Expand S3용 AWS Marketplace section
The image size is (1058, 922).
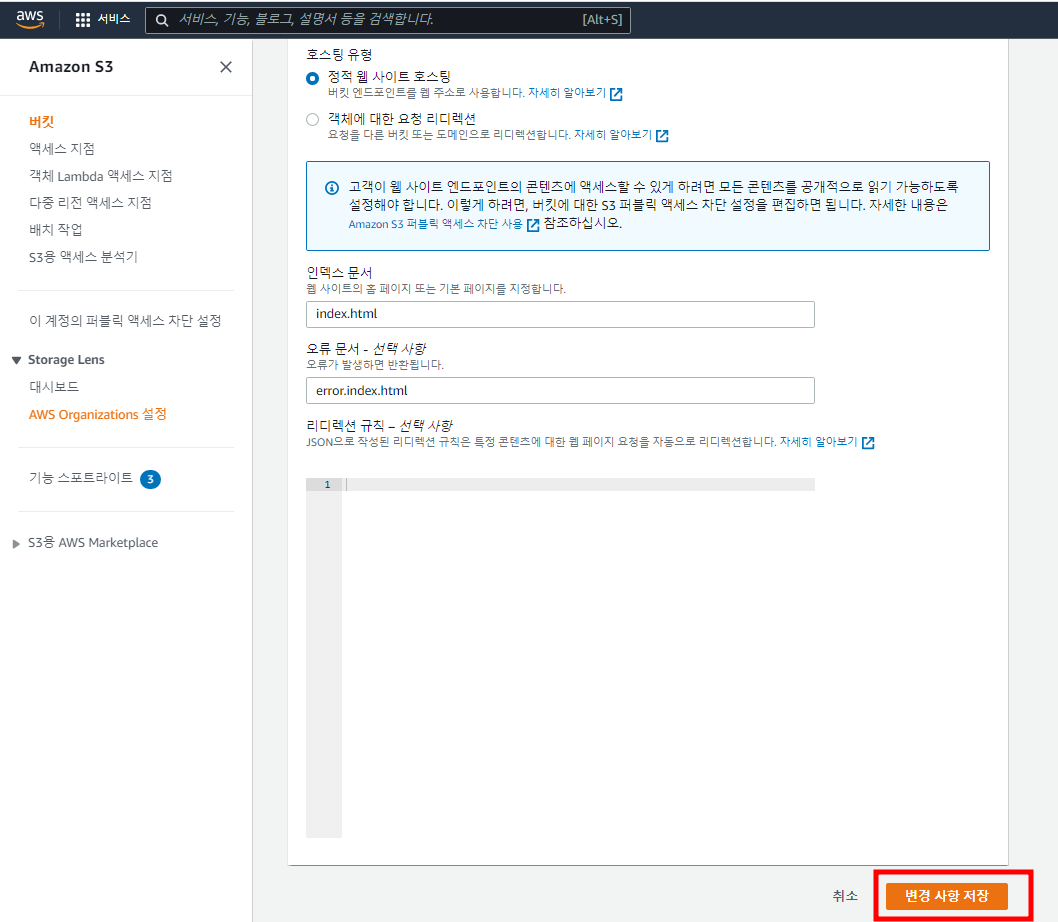click(x=16, y=544)
